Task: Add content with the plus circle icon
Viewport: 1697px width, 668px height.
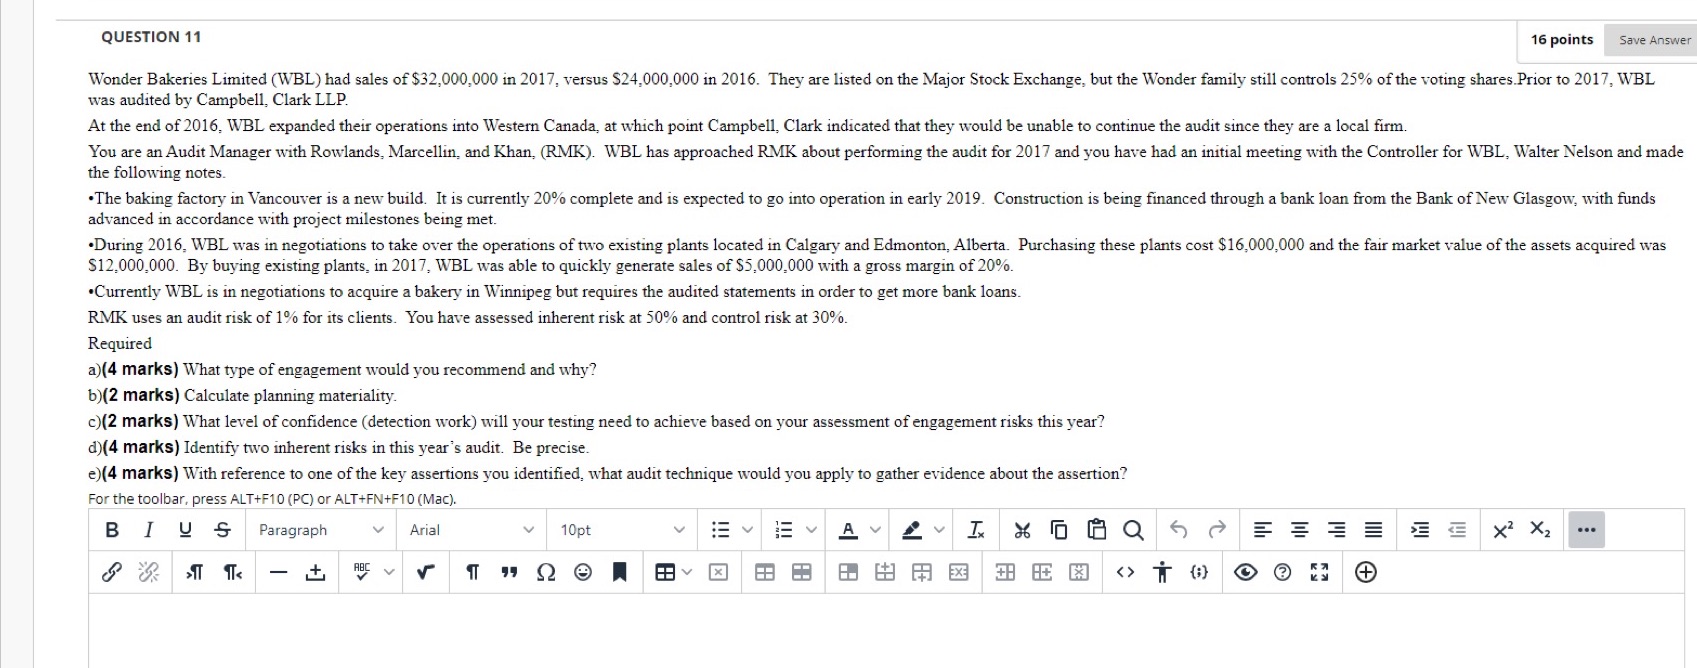Action: [1366, 572]
